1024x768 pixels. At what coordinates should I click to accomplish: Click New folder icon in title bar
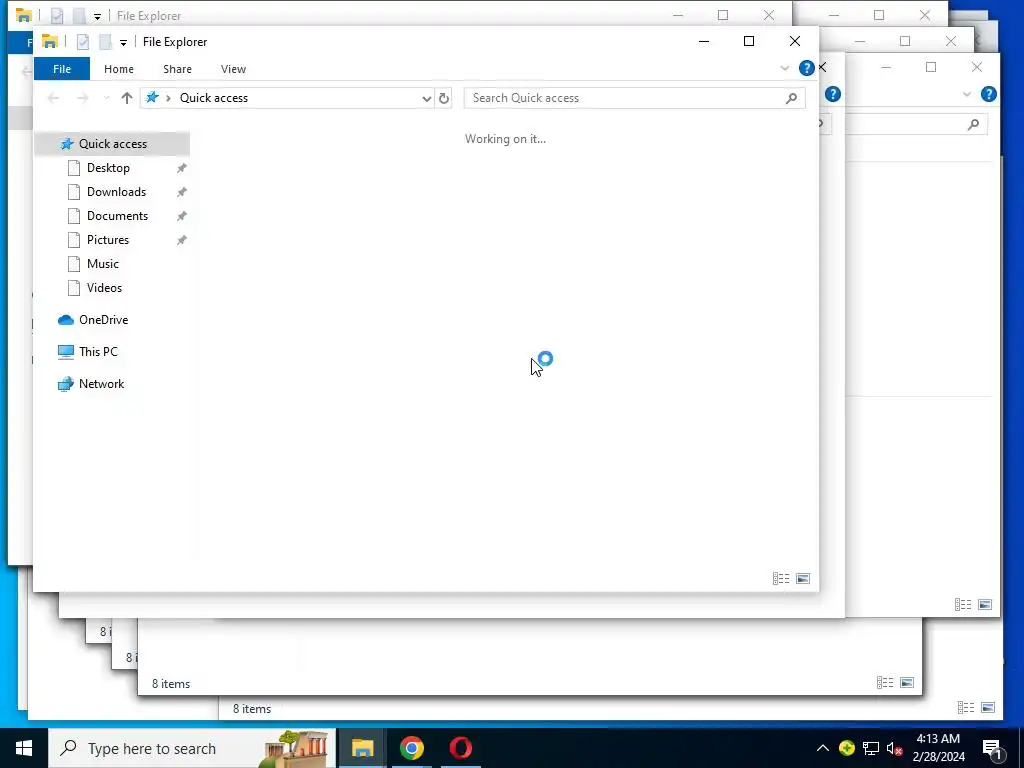point(105,42)
